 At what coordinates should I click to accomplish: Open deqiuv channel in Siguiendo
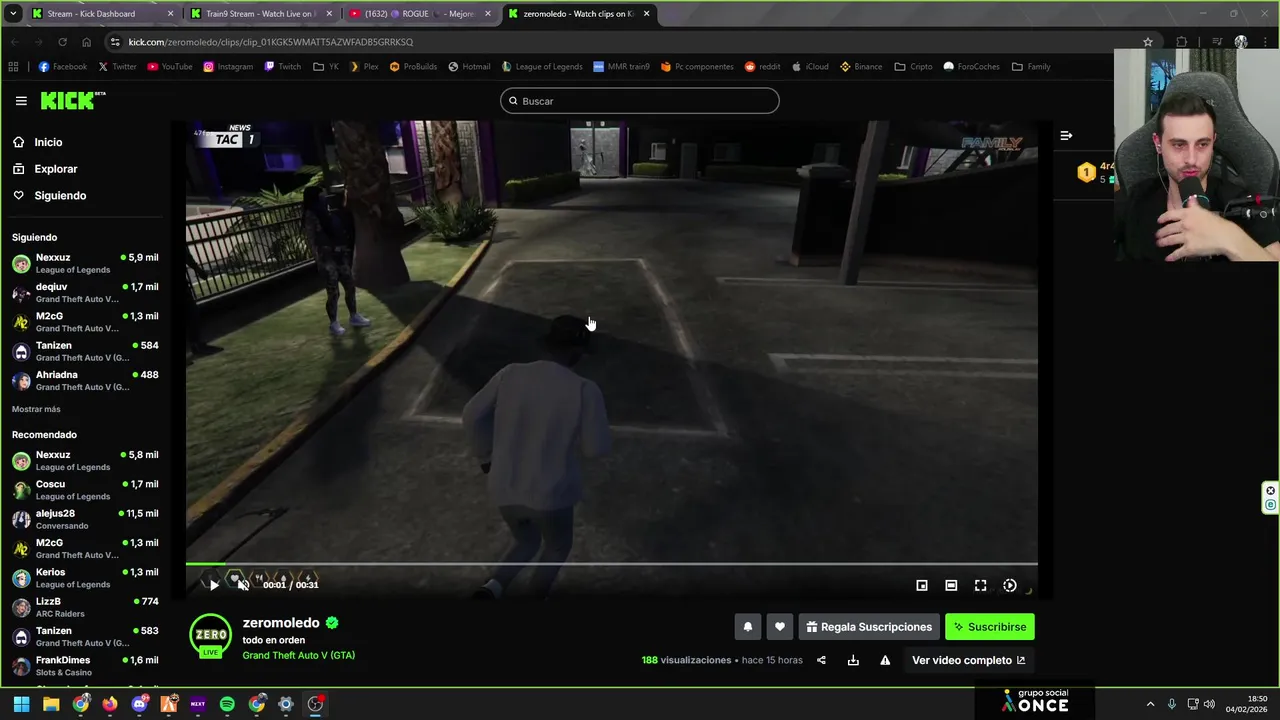pyautogui.click(x=85, y=292)
